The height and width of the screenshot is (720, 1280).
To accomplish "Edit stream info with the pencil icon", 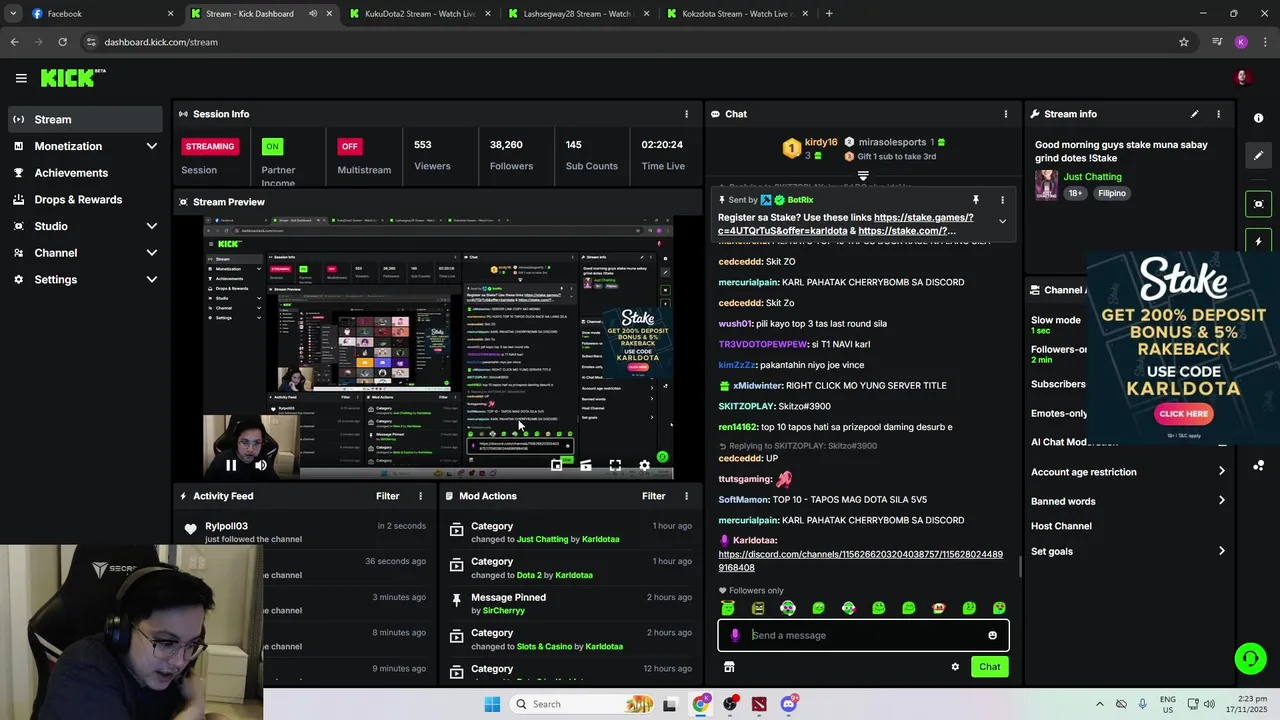I will click(1194, 114).
